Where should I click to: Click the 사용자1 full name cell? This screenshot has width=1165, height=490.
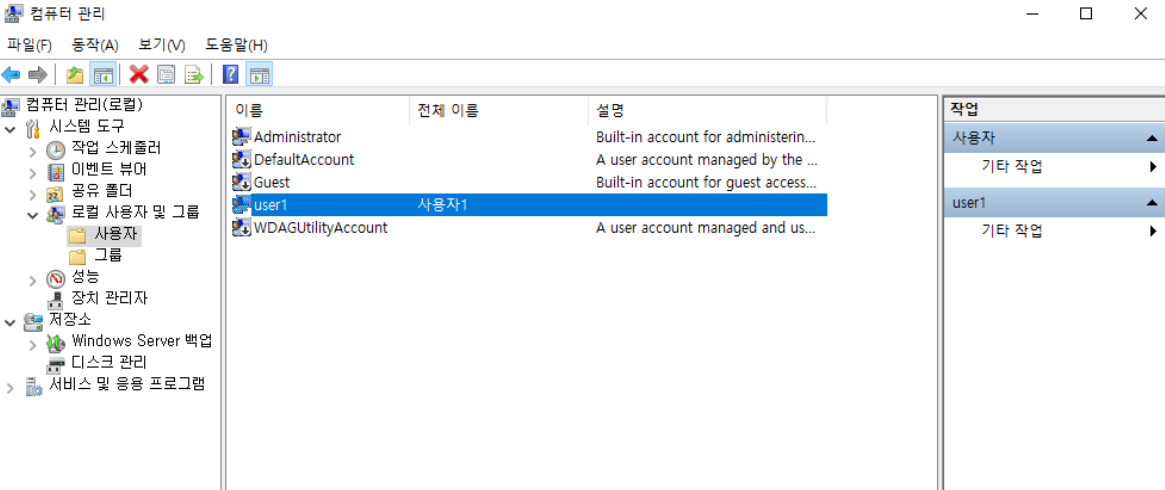(443, 205)
